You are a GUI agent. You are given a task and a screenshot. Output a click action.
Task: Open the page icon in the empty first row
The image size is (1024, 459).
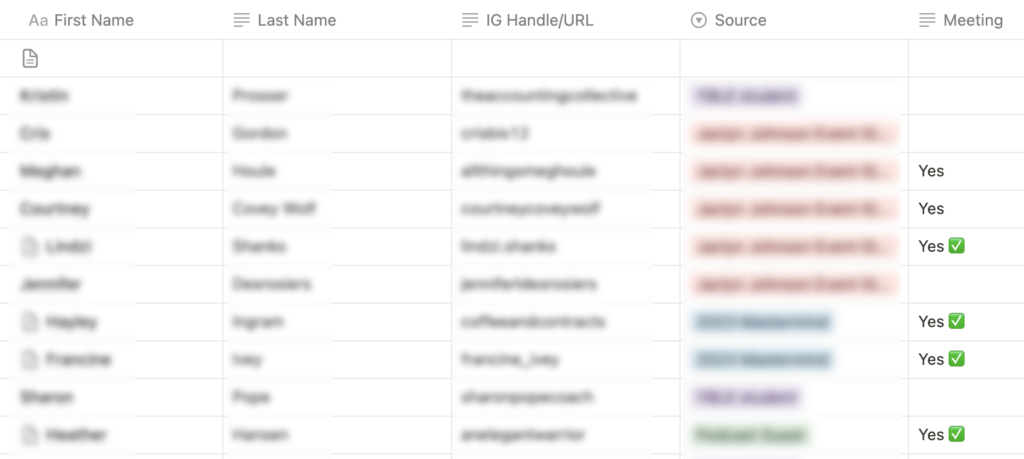[x=31, y=59]
